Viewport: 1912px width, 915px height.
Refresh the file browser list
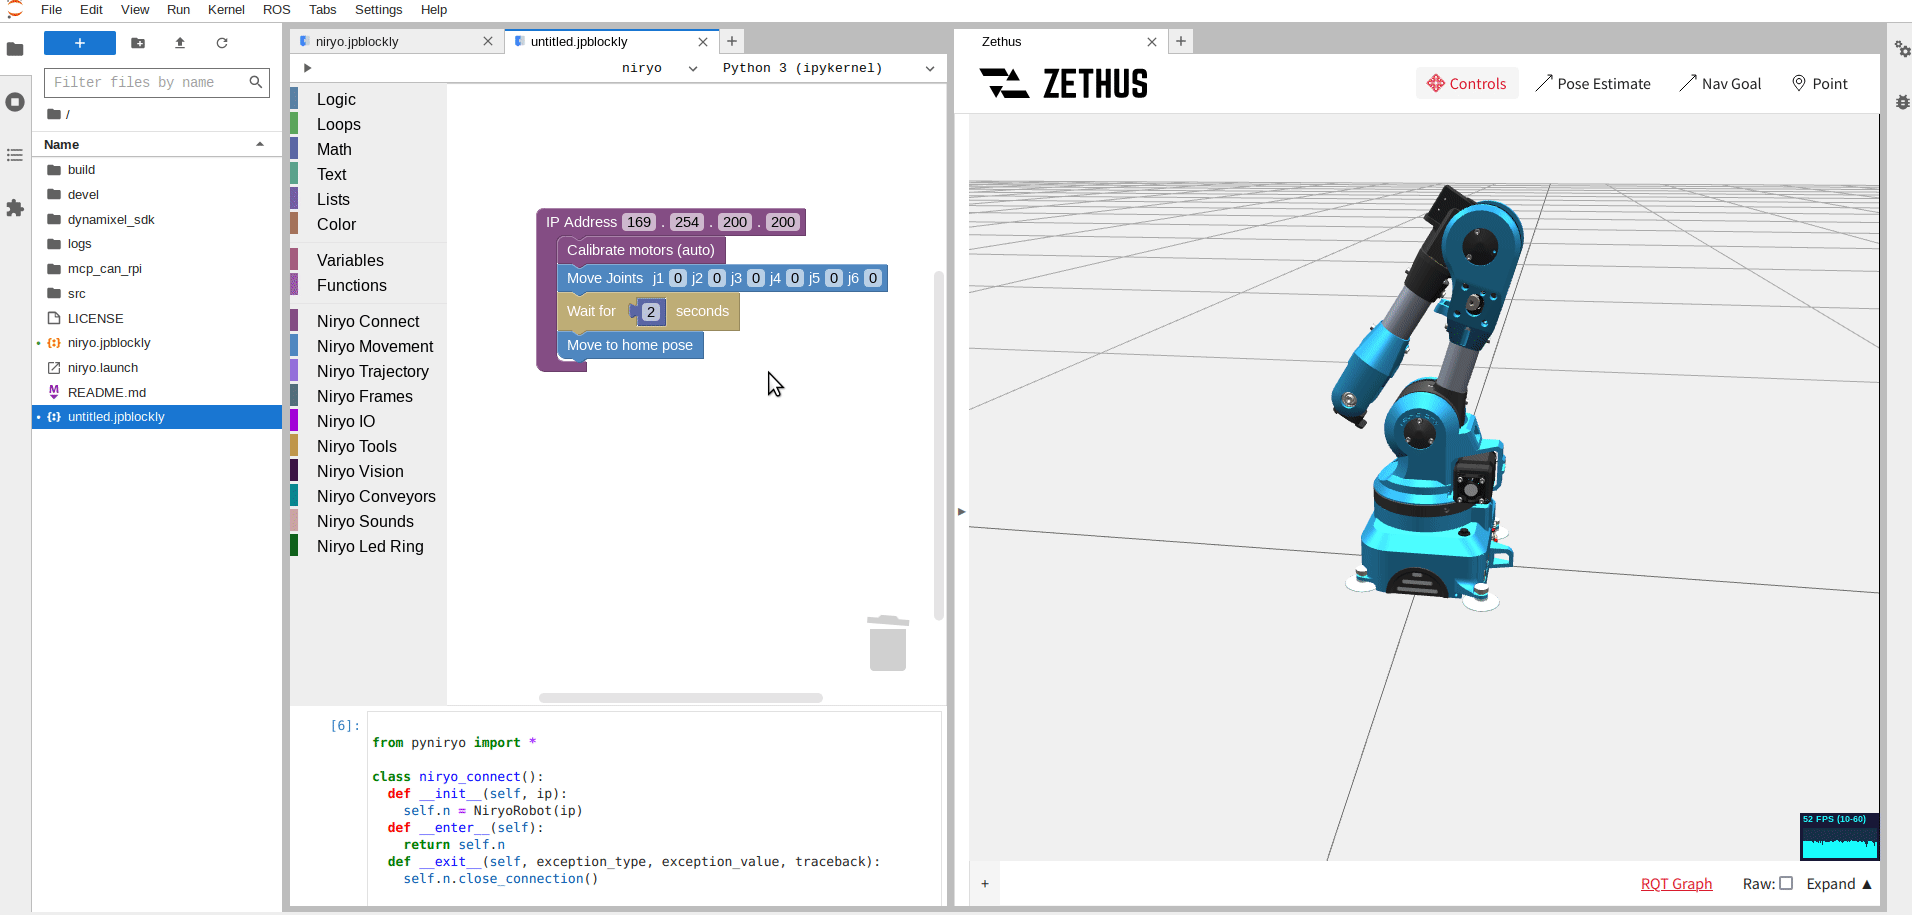(222, 43)
